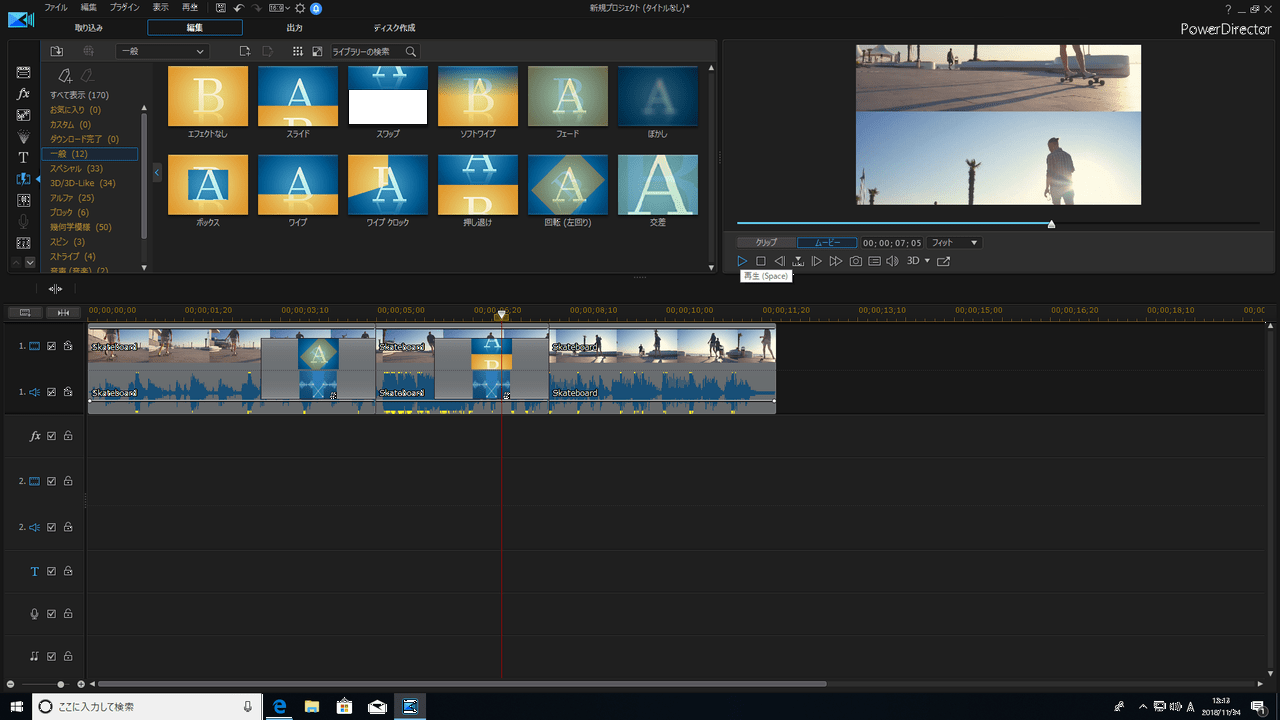Switch to the 出力 tab
This screenshot has height=720, width=1280.
pos(294,28)
